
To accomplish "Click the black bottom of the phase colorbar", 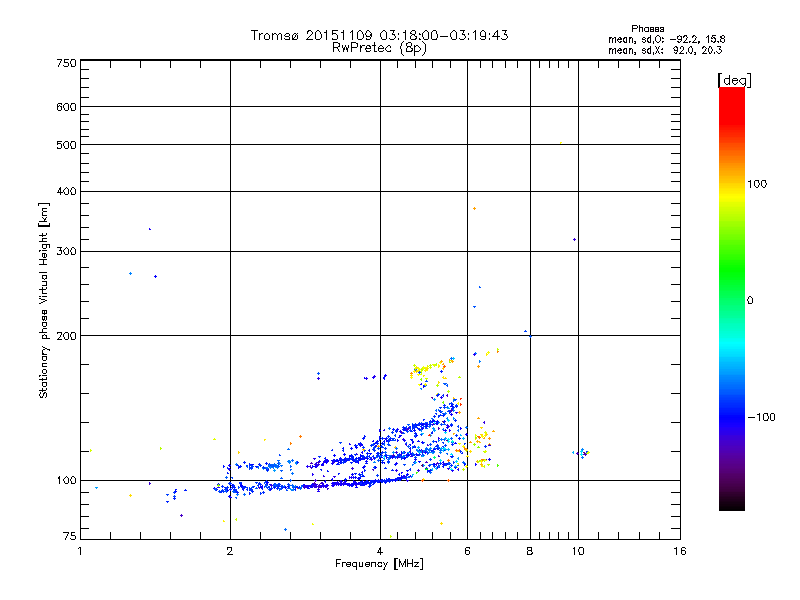I will tap(732, 503).
